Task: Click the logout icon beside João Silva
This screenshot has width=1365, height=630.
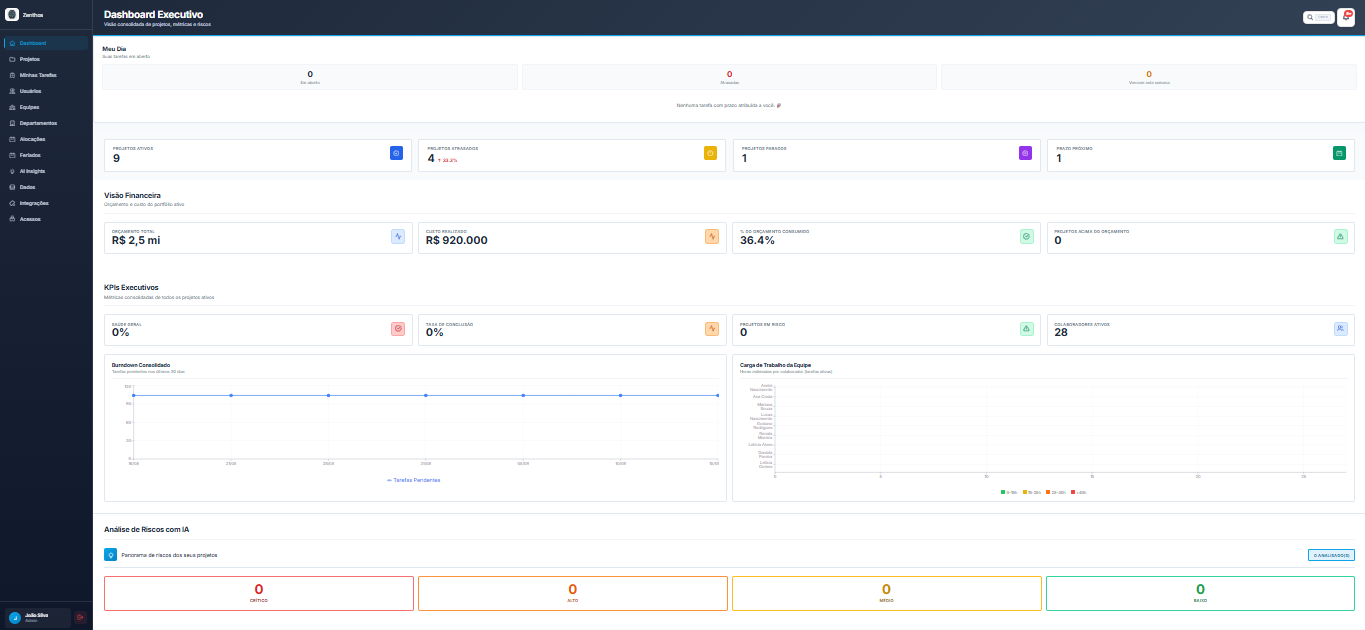Action: point(80,618)
